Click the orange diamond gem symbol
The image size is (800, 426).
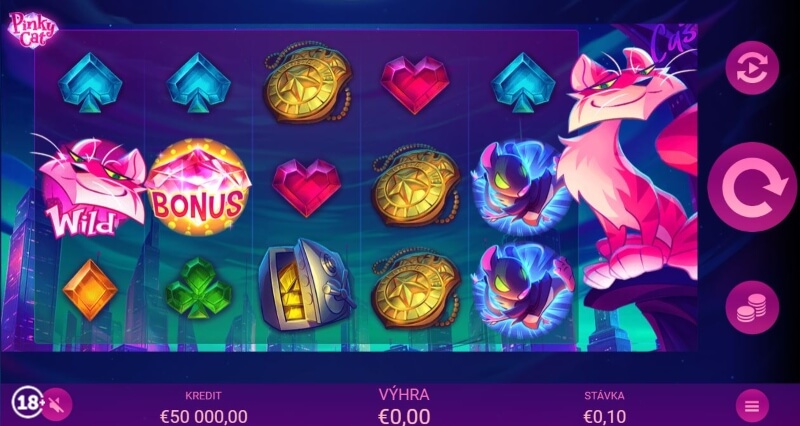[90, 290]
